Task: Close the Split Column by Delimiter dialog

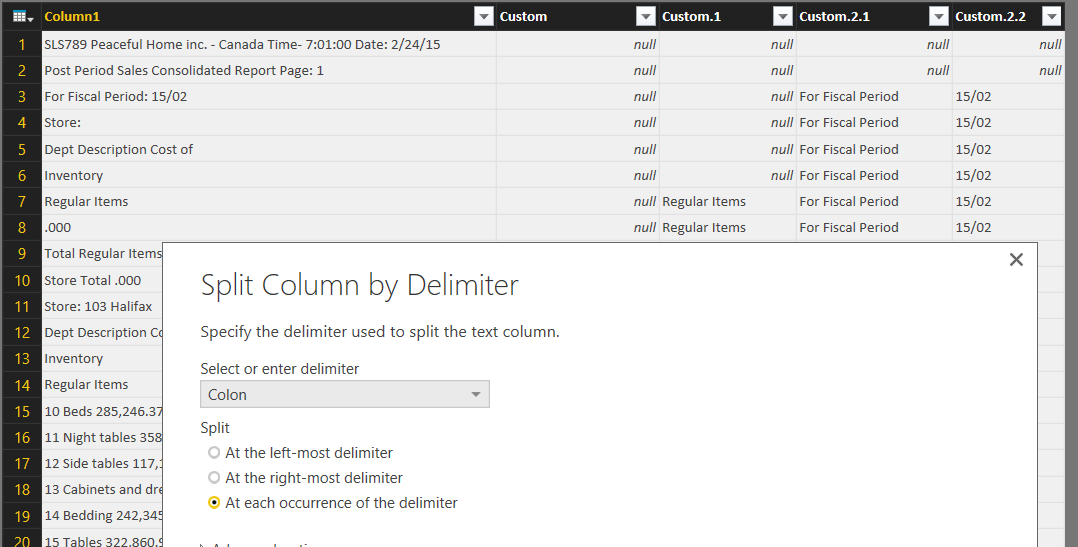Action: tap(1016, 260)
